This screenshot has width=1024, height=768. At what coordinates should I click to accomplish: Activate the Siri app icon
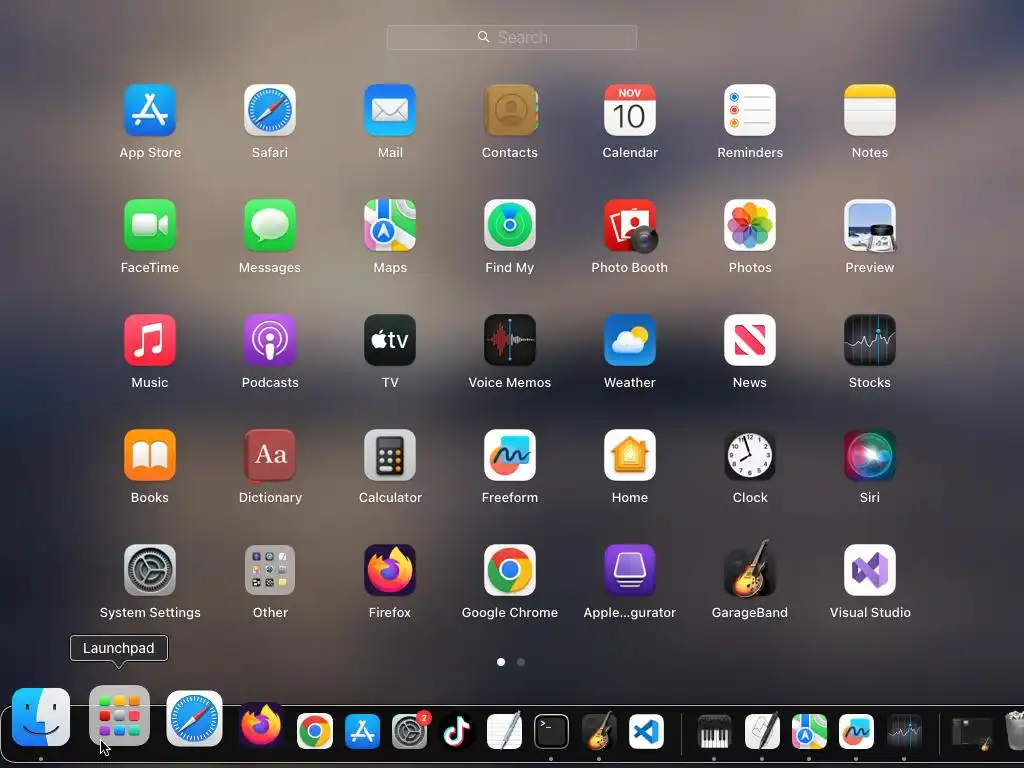870,455
